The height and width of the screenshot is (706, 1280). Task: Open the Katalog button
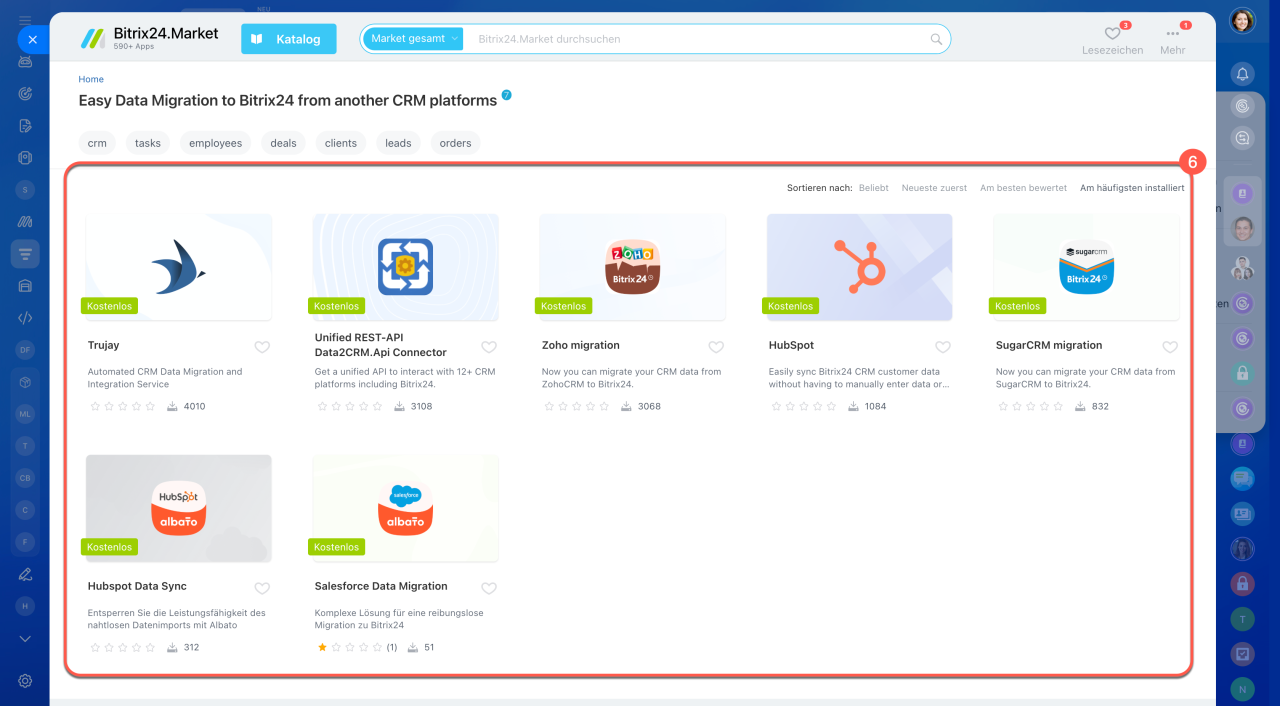289,39
